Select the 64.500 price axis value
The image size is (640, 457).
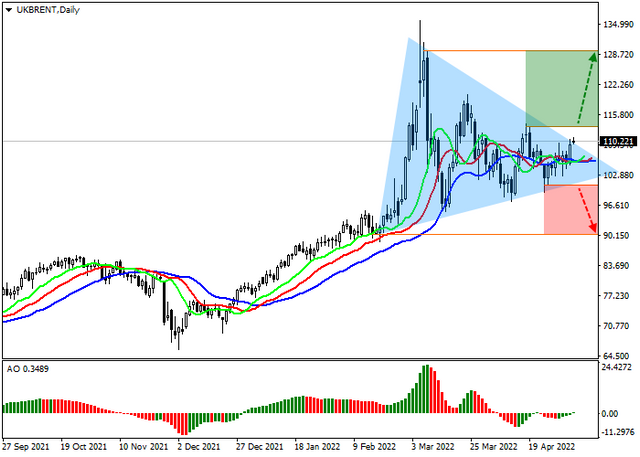tap(616, 356)
